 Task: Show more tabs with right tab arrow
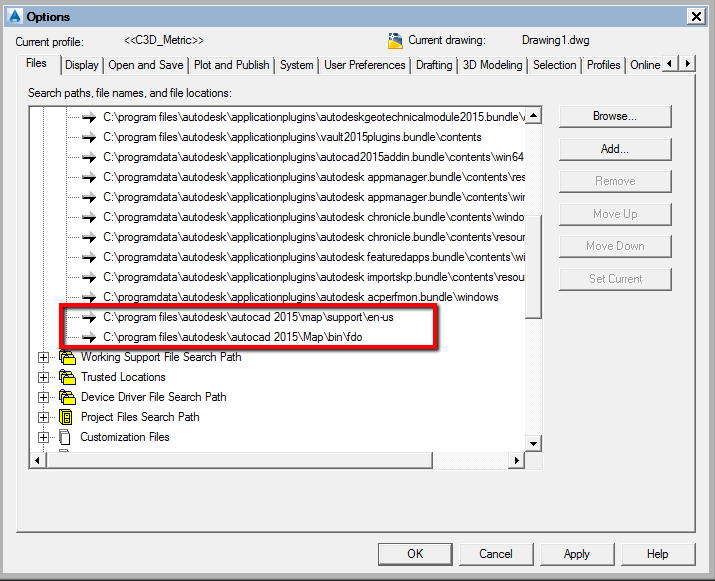click(688, 63)
